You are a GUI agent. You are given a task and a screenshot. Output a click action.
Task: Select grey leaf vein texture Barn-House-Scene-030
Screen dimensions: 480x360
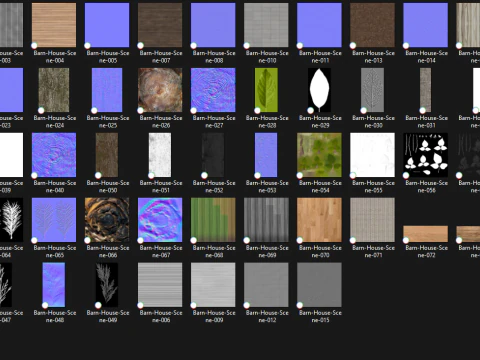point(373,90)
